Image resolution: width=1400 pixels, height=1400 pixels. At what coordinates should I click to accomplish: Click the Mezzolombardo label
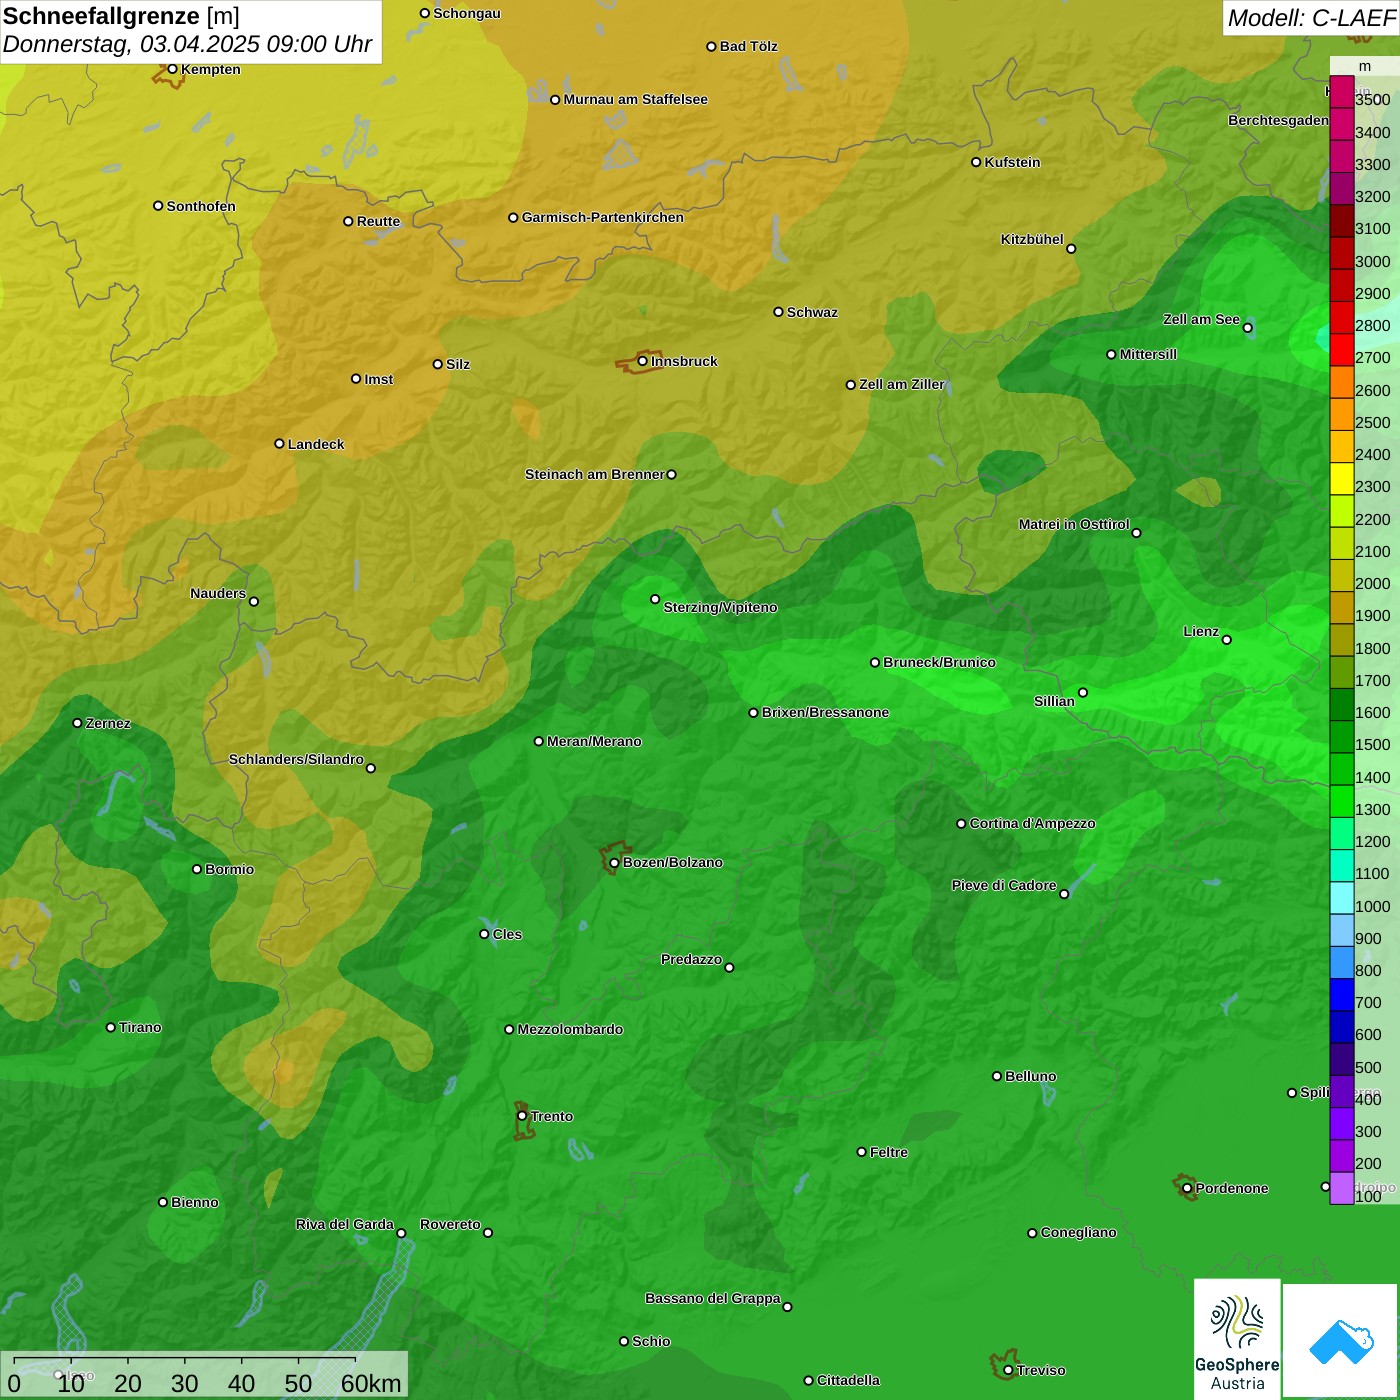point(571,1029)
